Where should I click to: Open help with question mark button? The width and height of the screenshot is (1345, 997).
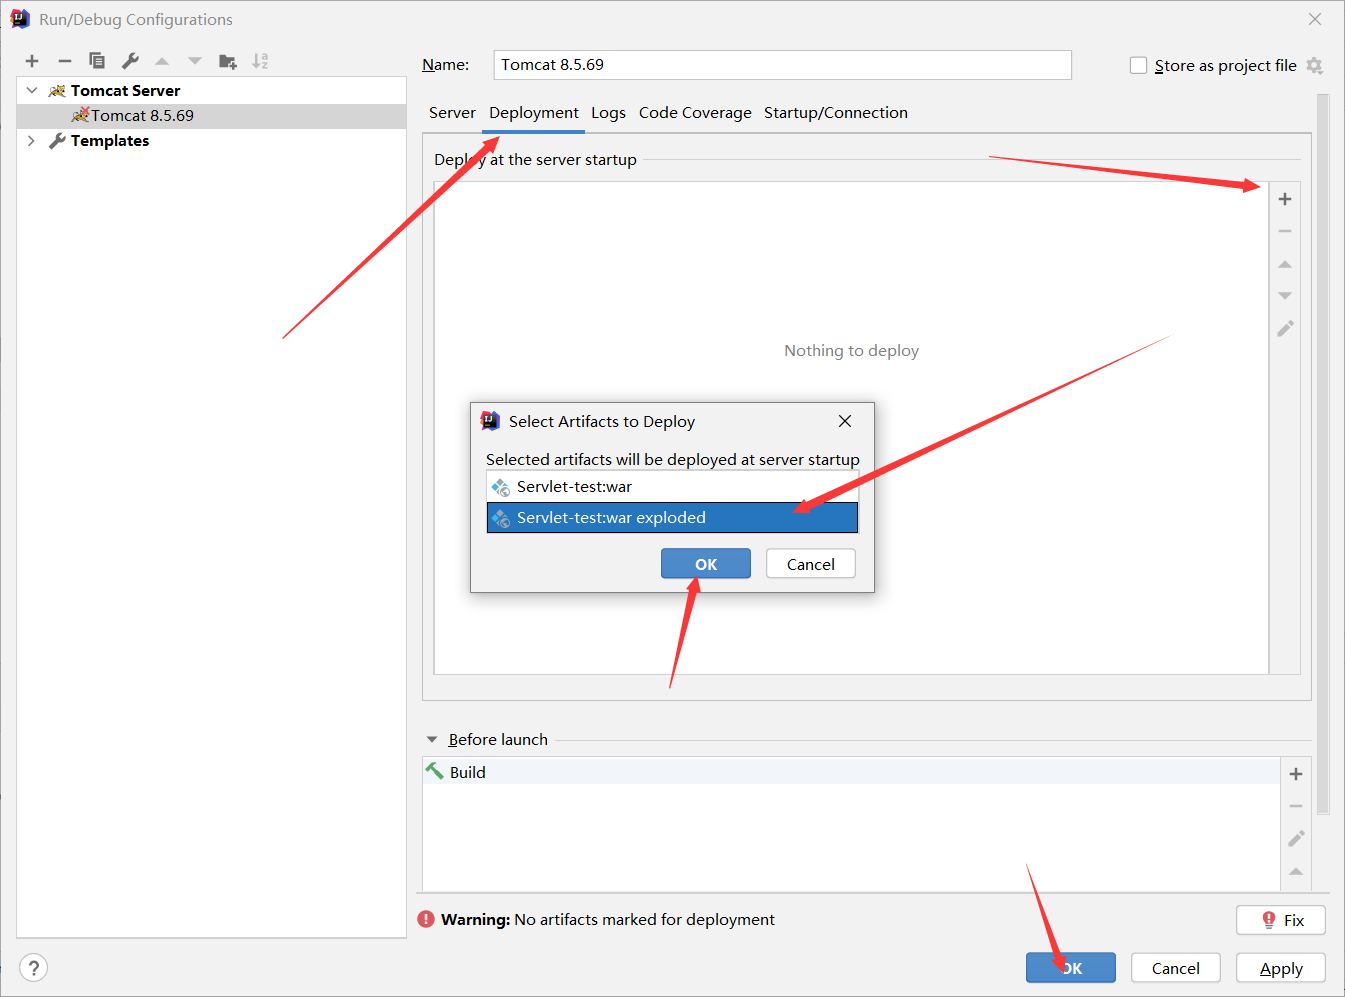(x=33, y=968)
